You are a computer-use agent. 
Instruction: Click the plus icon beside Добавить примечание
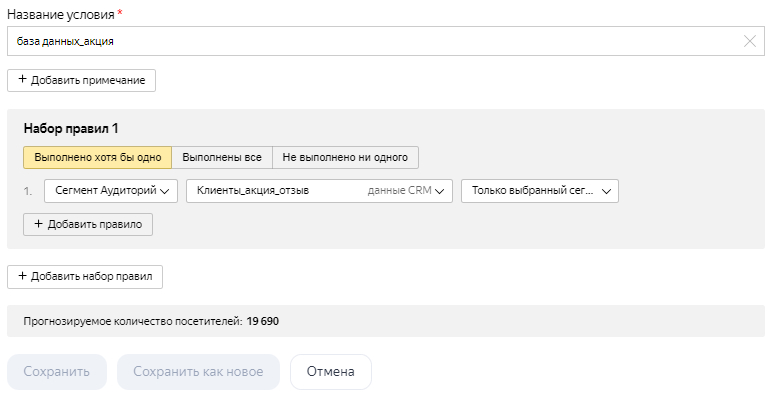(22, 79)
